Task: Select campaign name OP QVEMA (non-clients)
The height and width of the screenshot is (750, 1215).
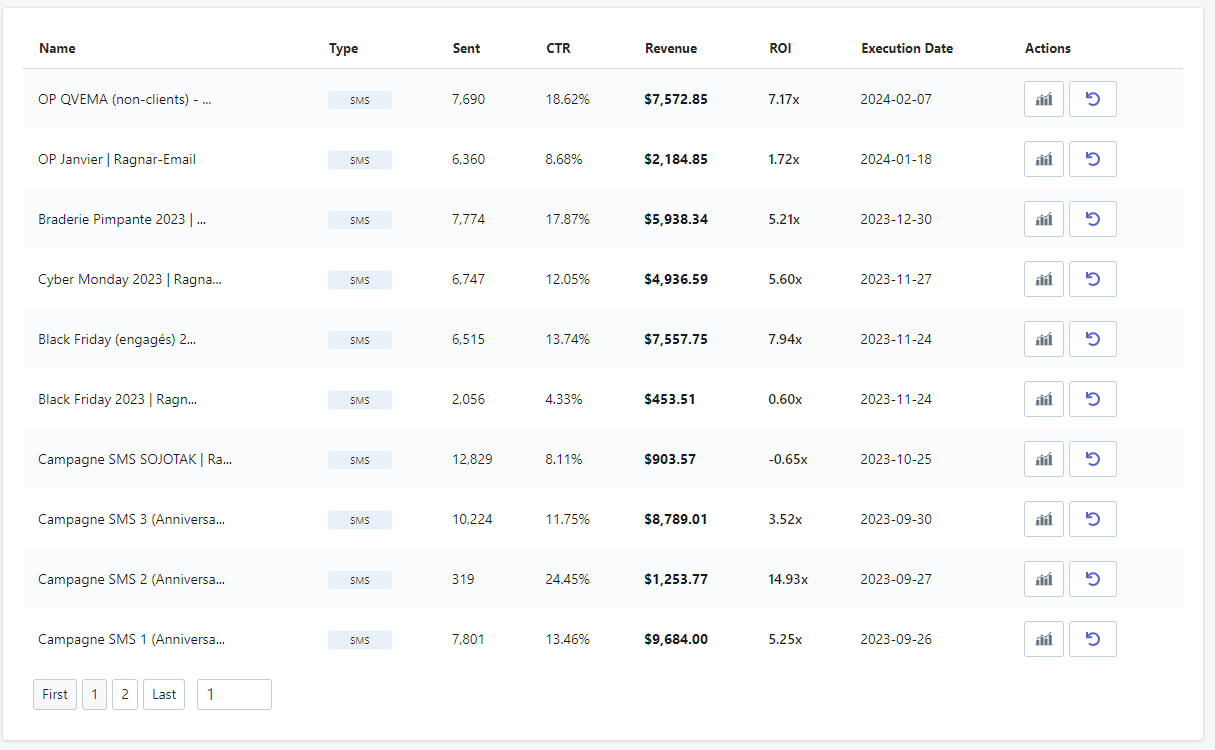Action: [x=125, y=99]
